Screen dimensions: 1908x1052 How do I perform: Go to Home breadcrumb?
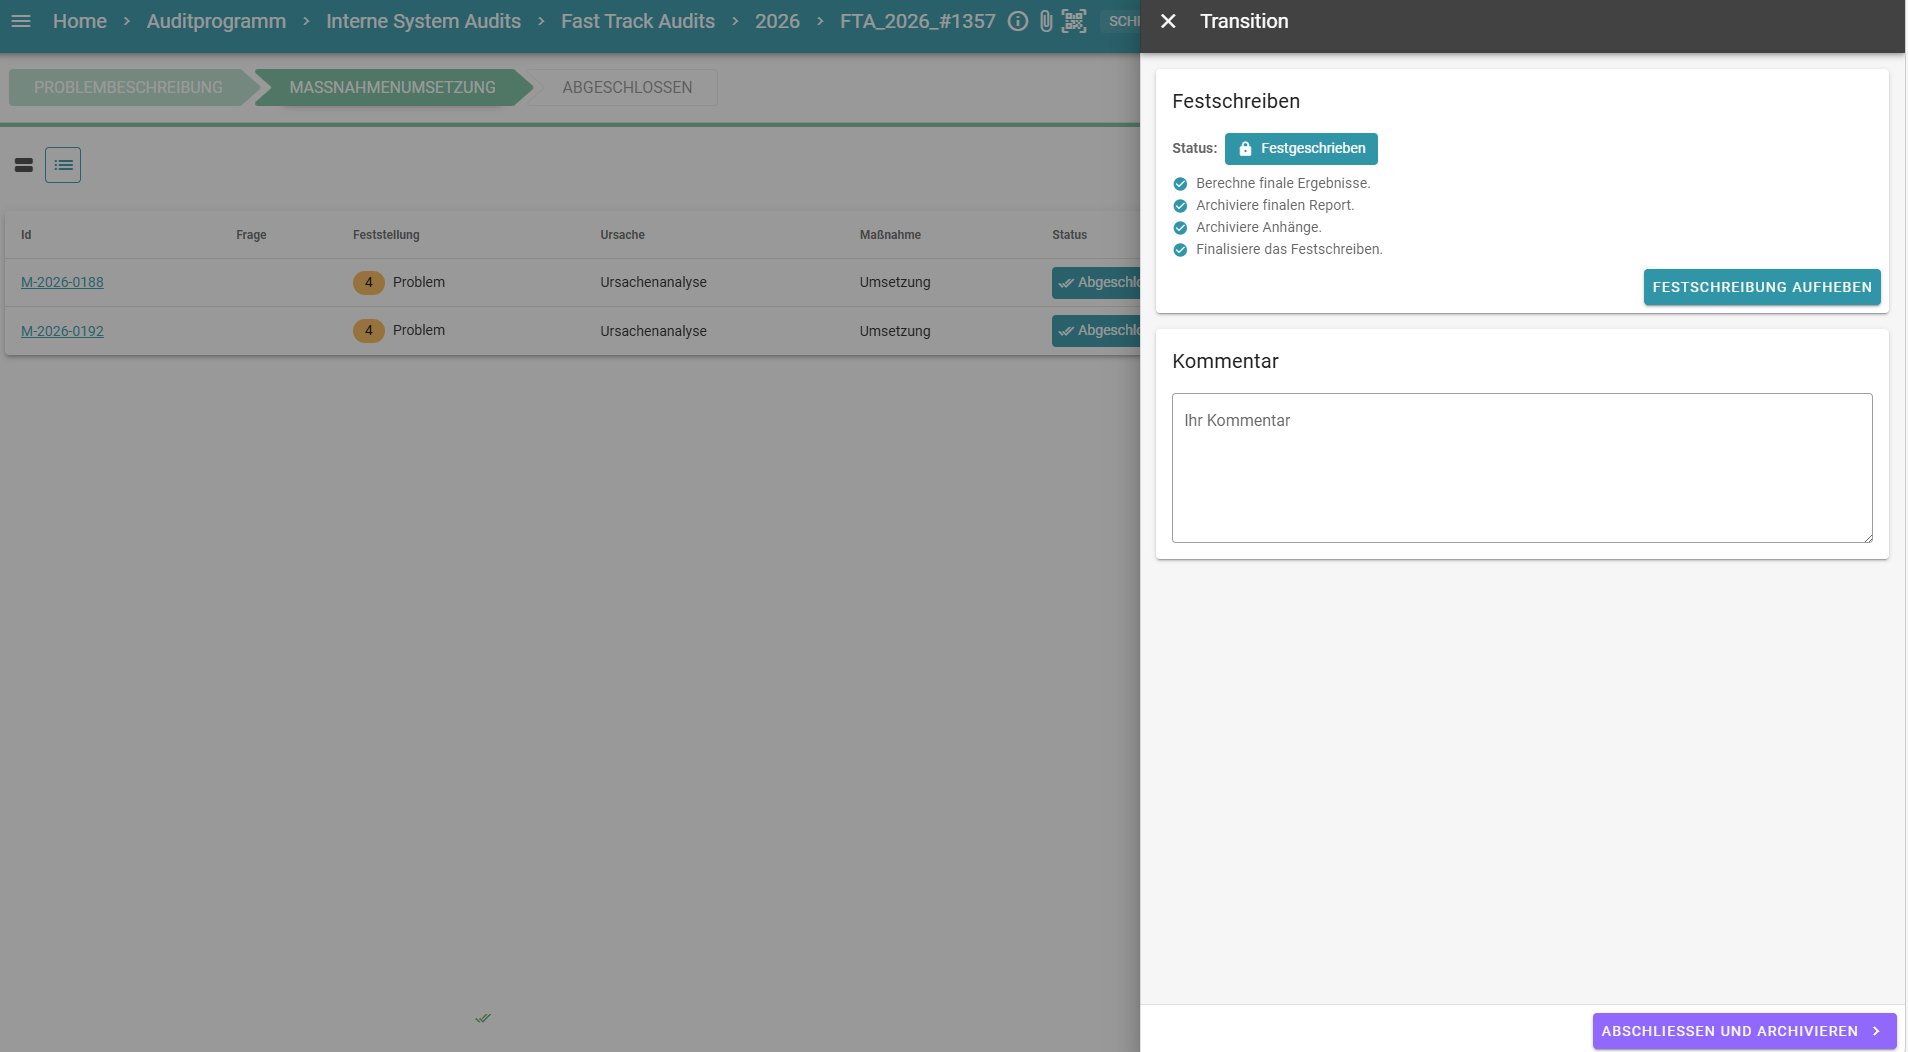[x=80, y=21]
